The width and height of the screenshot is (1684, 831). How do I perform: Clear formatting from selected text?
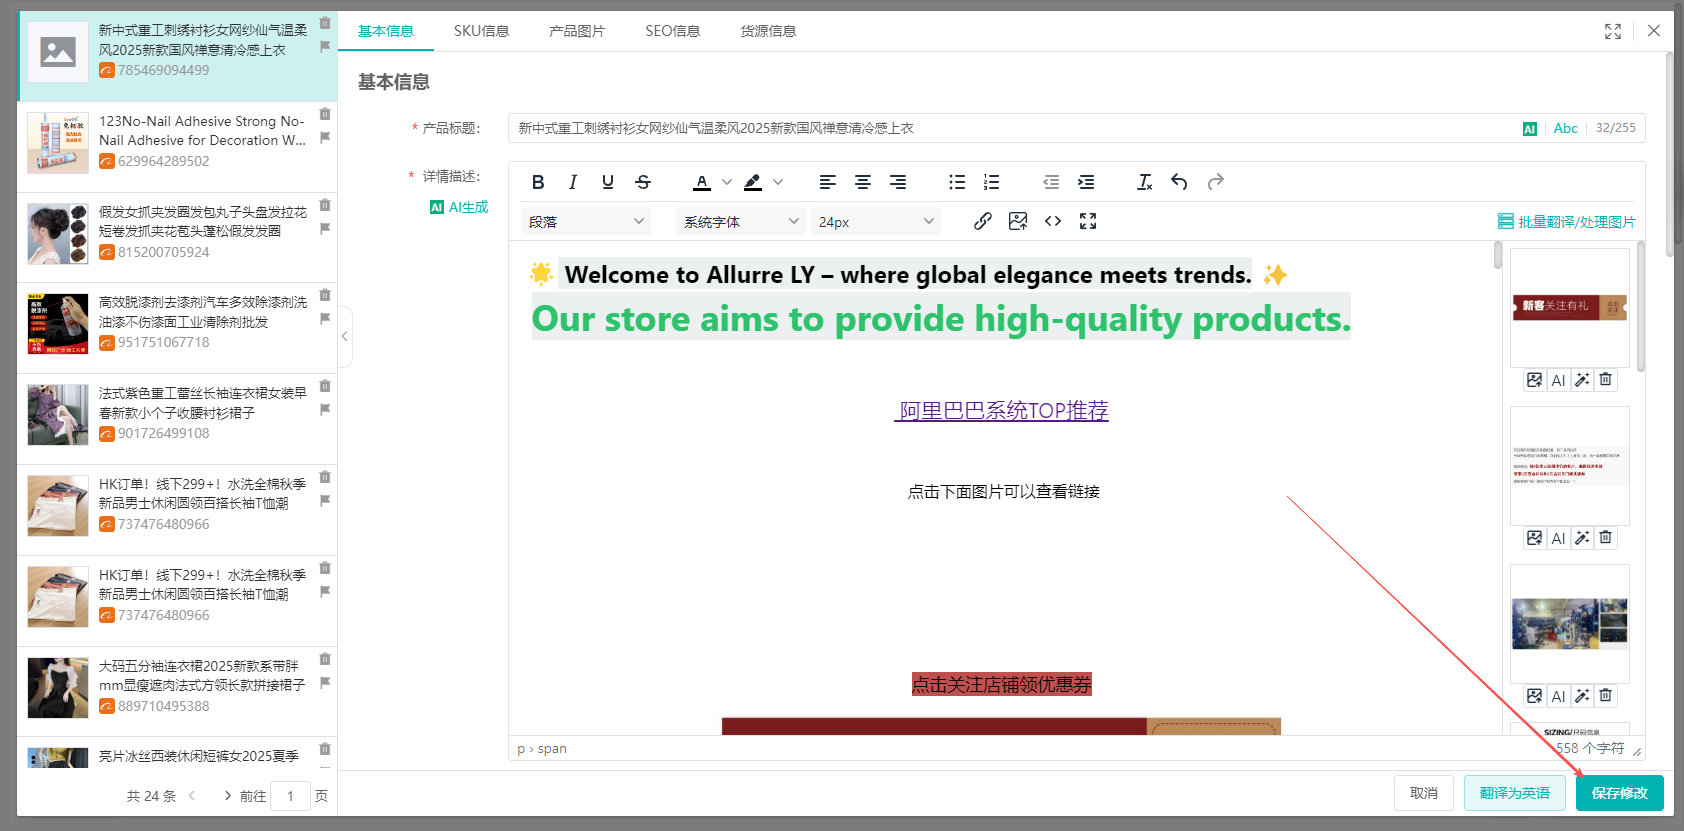[1145, 182]
